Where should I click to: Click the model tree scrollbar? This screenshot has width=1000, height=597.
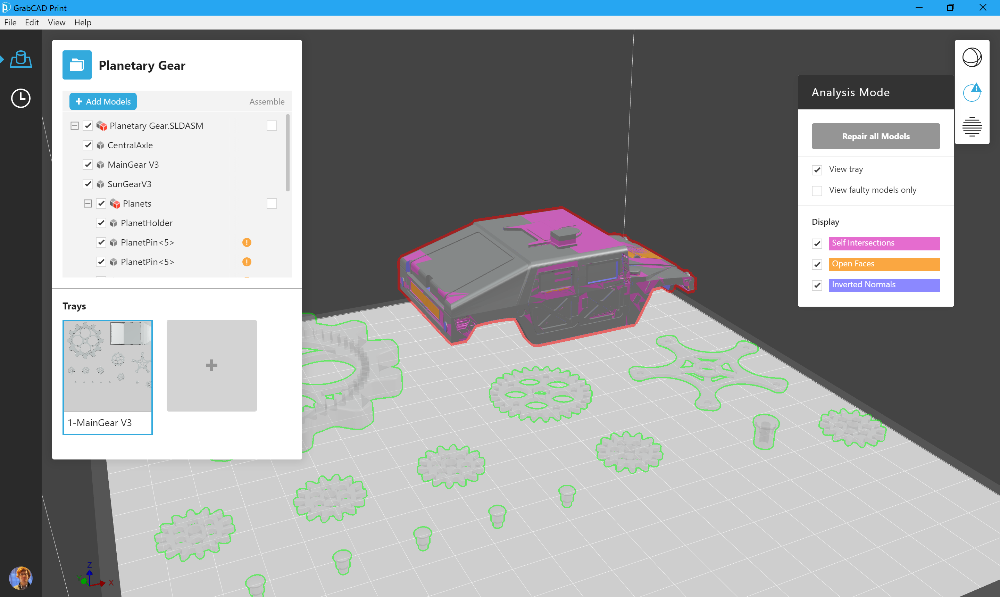pos(288,152)
